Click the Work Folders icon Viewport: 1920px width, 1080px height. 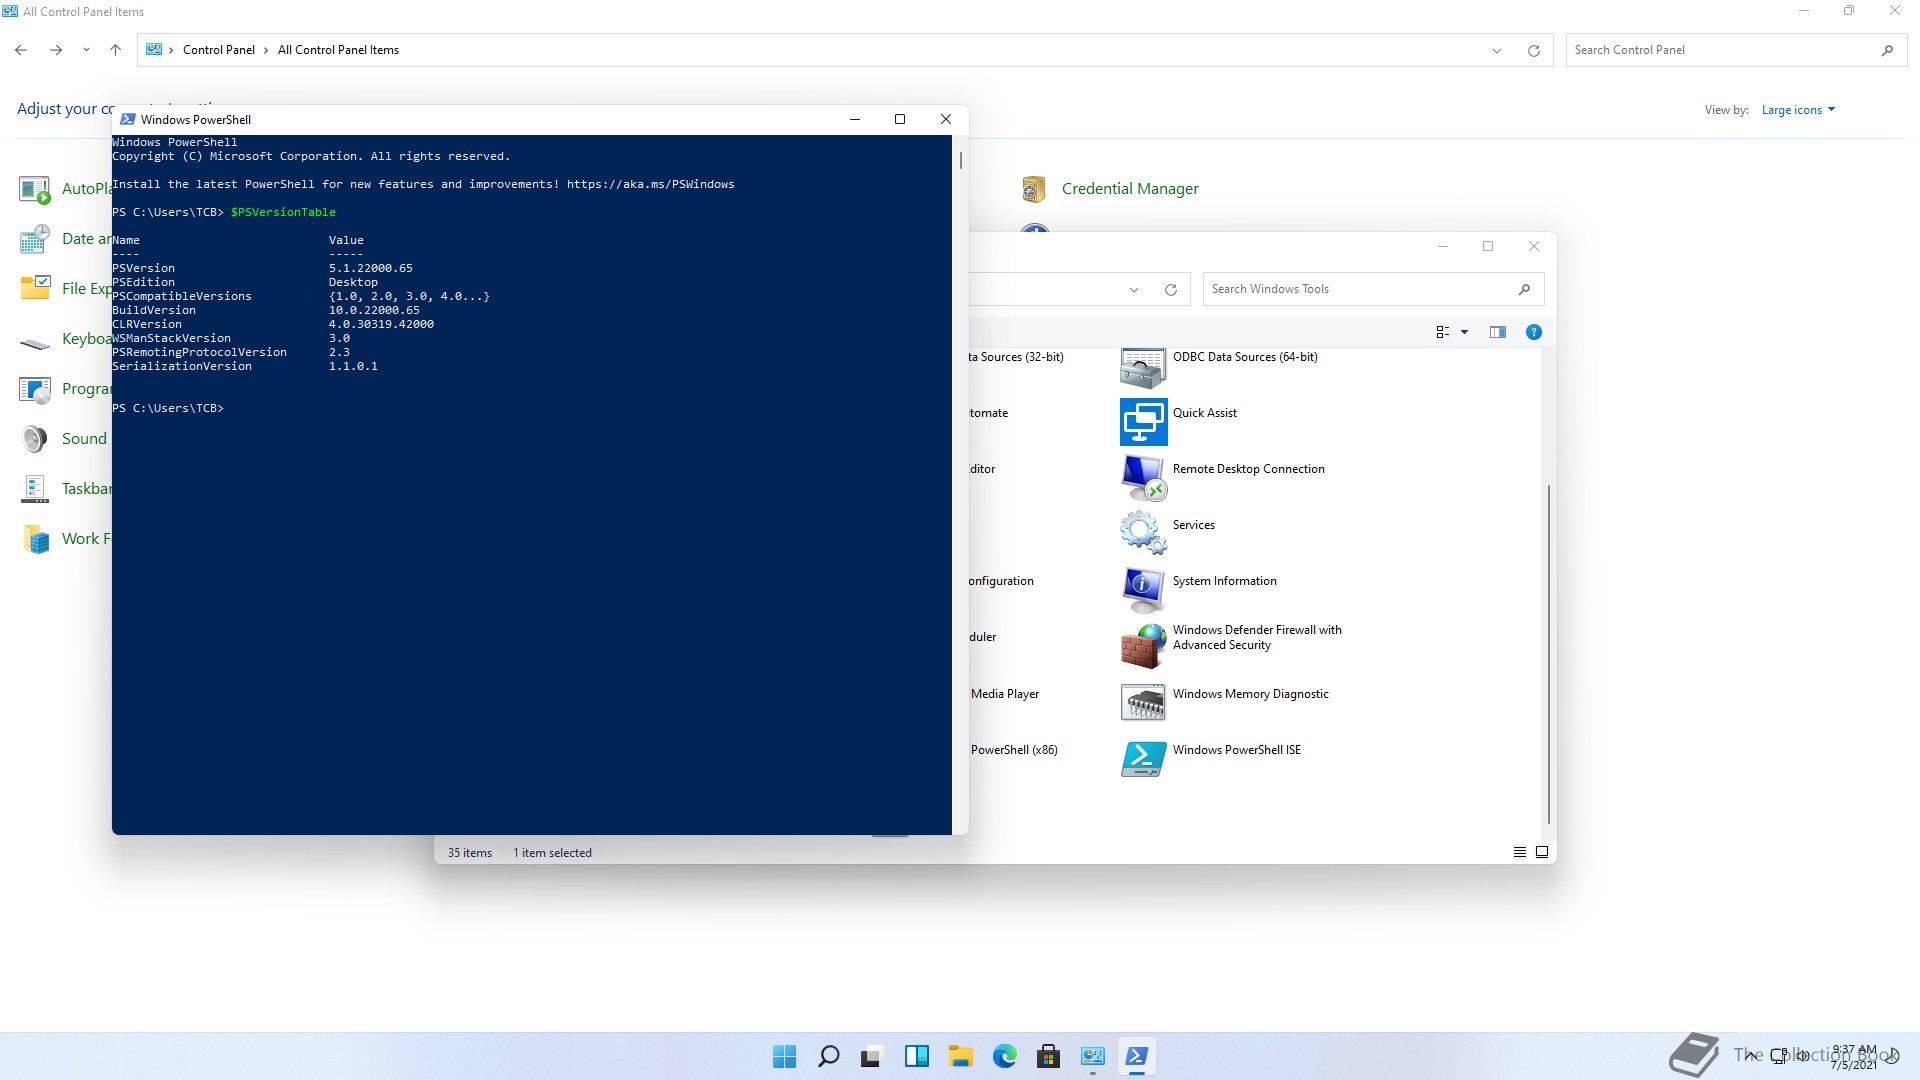(x=35, y=539)
